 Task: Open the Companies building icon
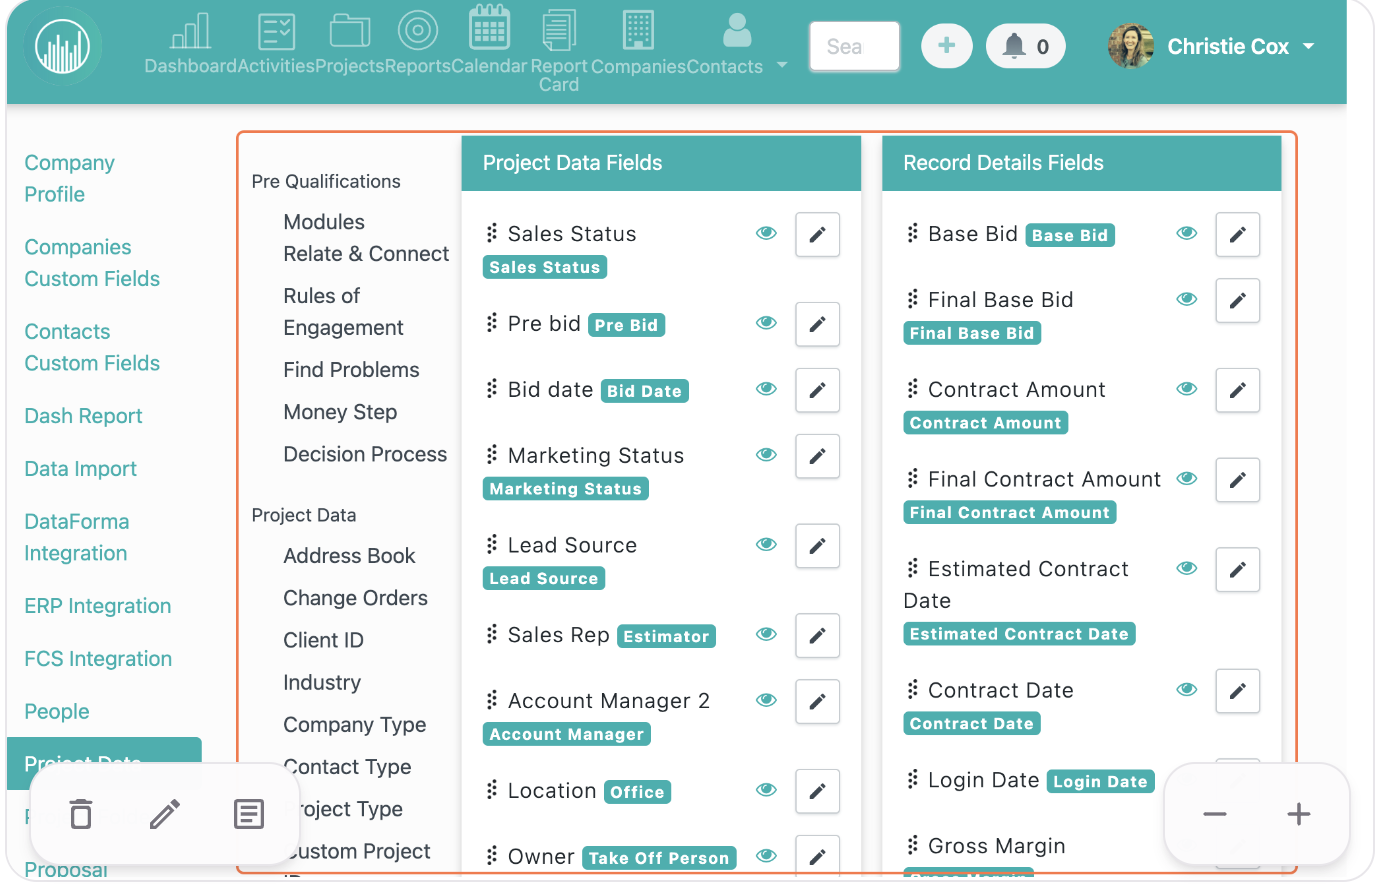tap(638, 30)
